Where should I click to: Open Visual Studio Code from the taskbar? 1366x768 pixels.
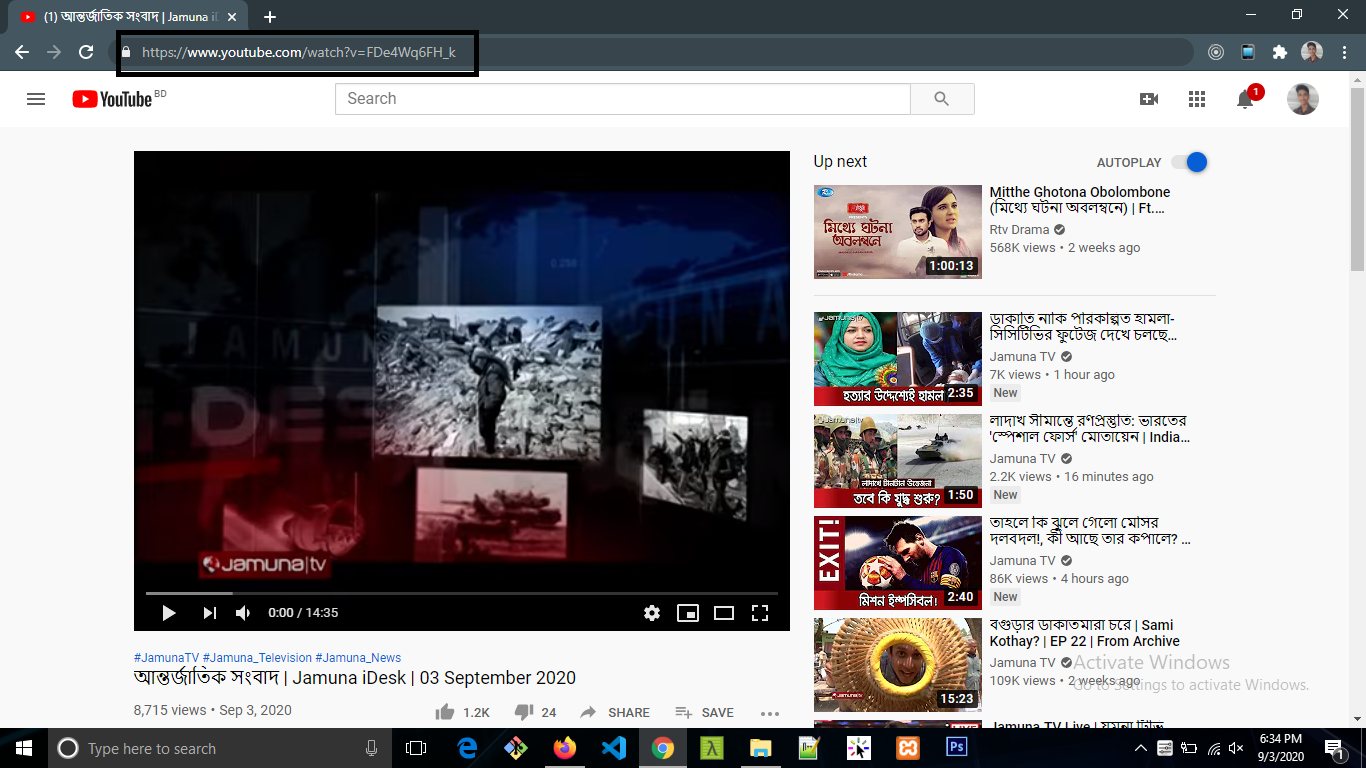614,748
